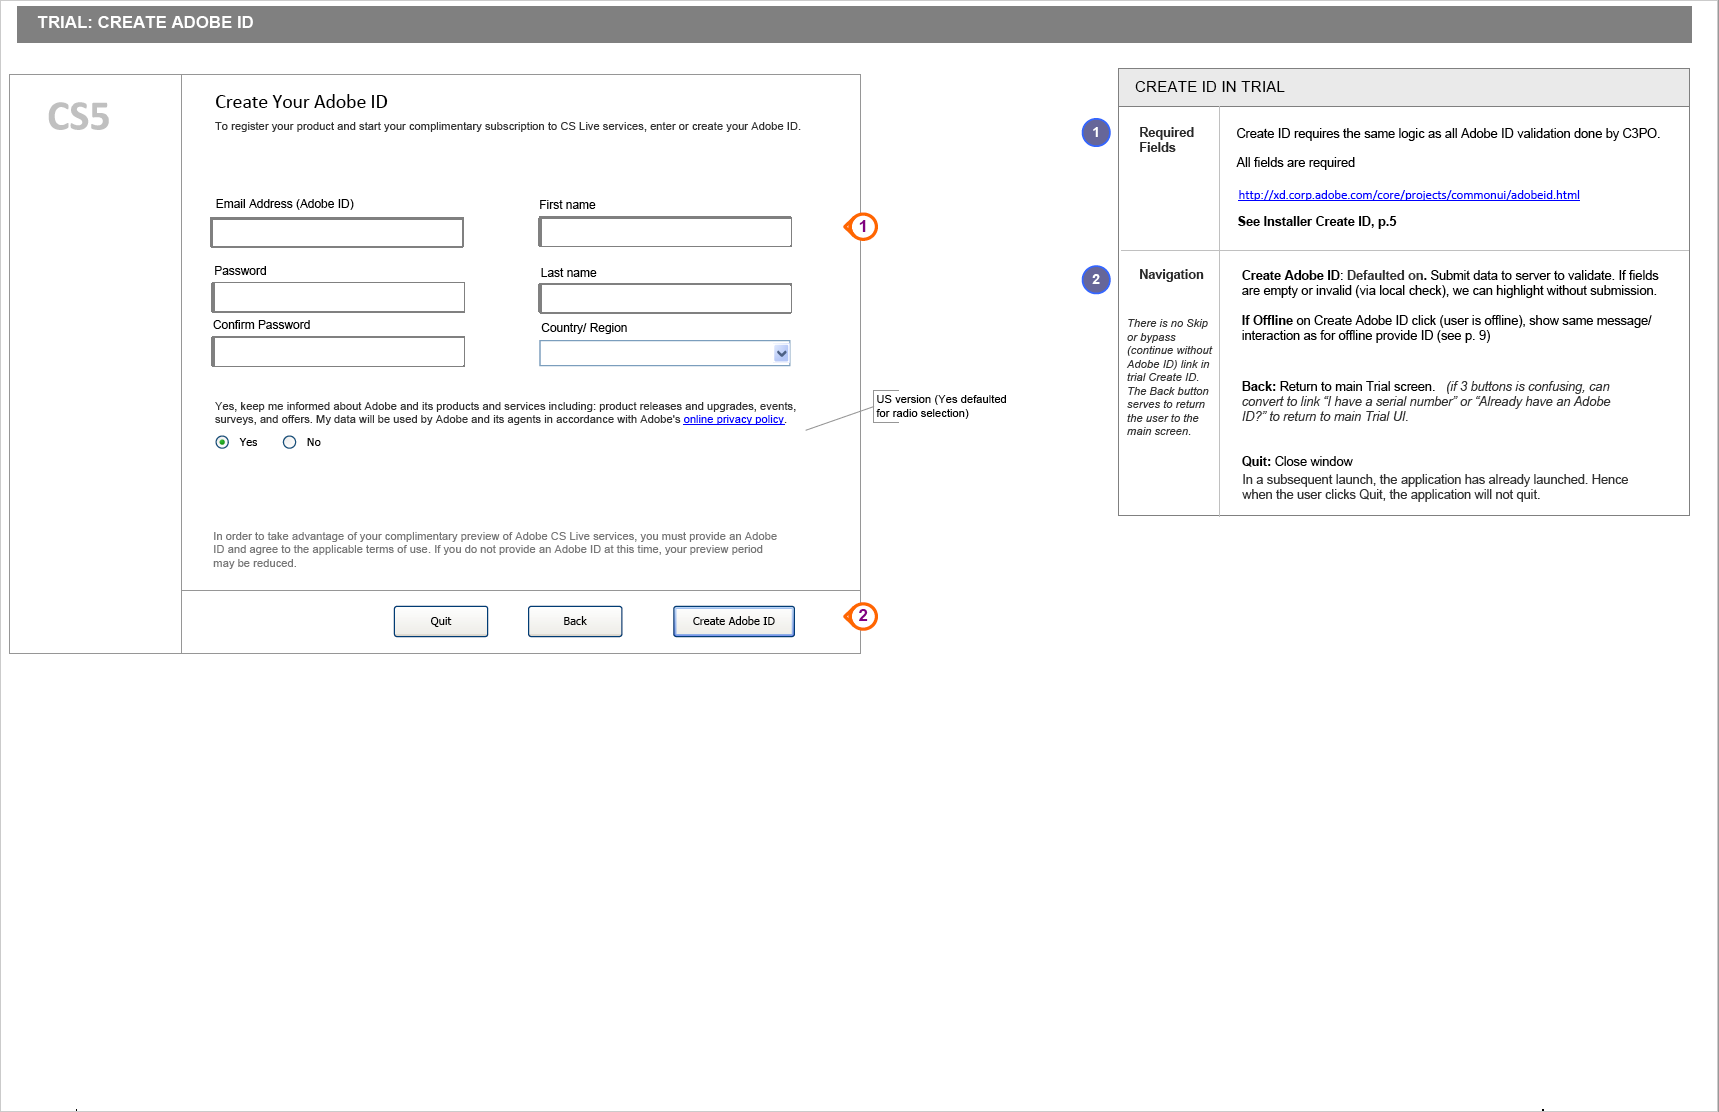Click the Last name input field
Screen dimensions: 1719x1112
665,298
